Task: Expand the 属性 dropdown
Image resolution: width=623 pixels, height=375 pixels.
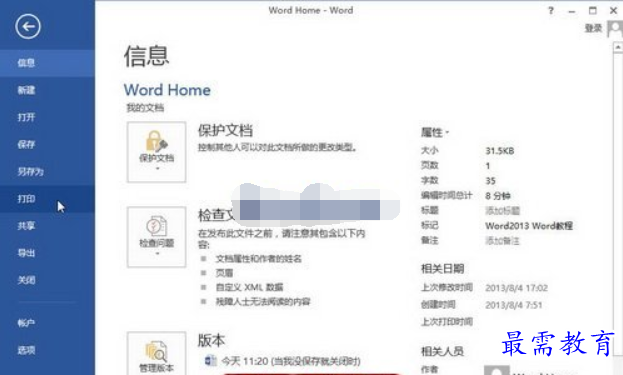Action: pos(435,132)
